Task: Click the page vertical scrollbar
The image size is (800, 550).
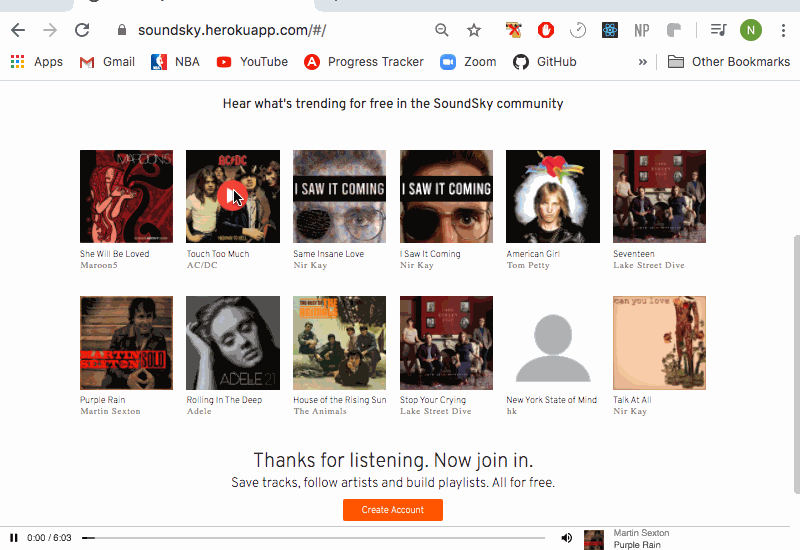Action: pos(796,364)
